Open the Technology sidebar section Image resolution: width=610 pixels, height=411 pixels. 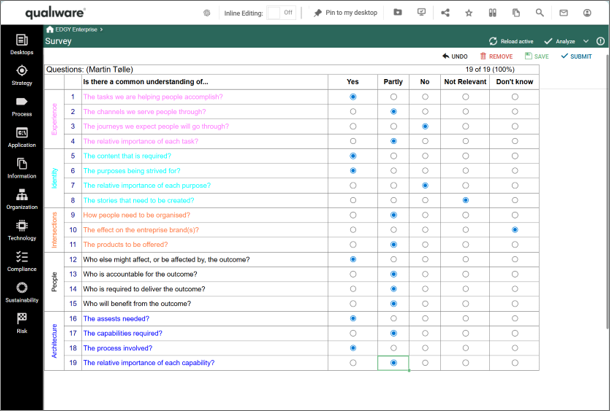pyautogui.click(x=22, y=230)
